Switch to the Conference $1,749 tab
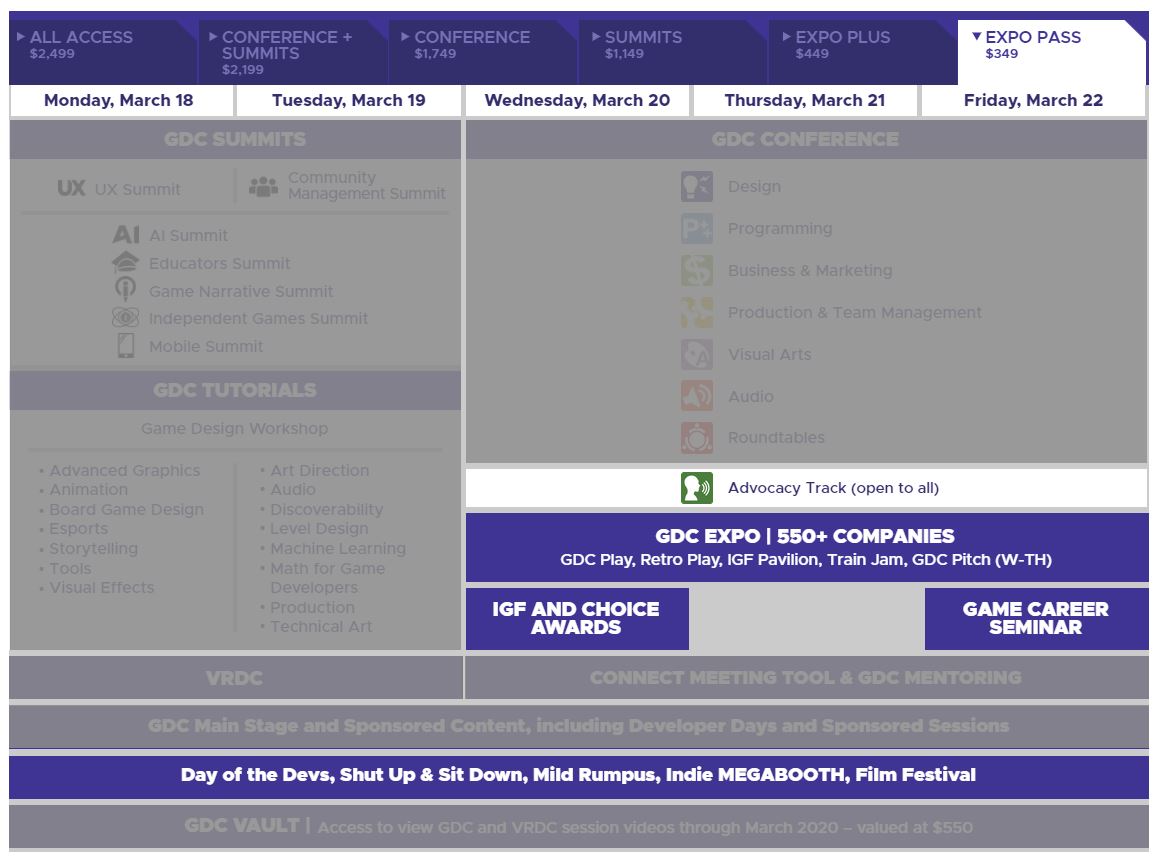Image resolution: width=1160 pixels, height=864 pixels. 484,52
